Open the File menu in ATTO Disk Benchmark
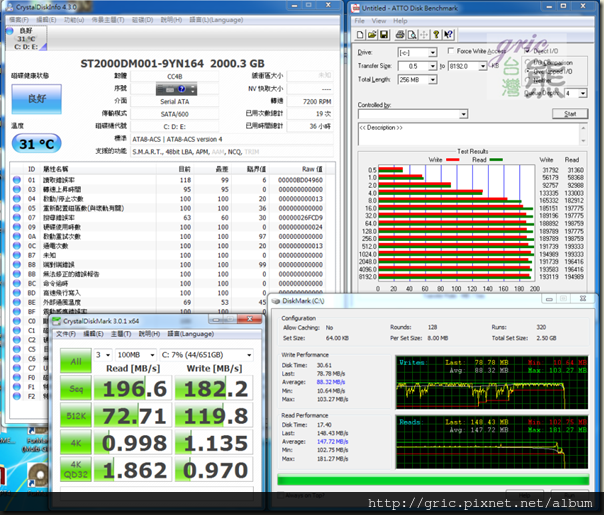This screenshot has height=515, width=604. click(x=359, y=21)
